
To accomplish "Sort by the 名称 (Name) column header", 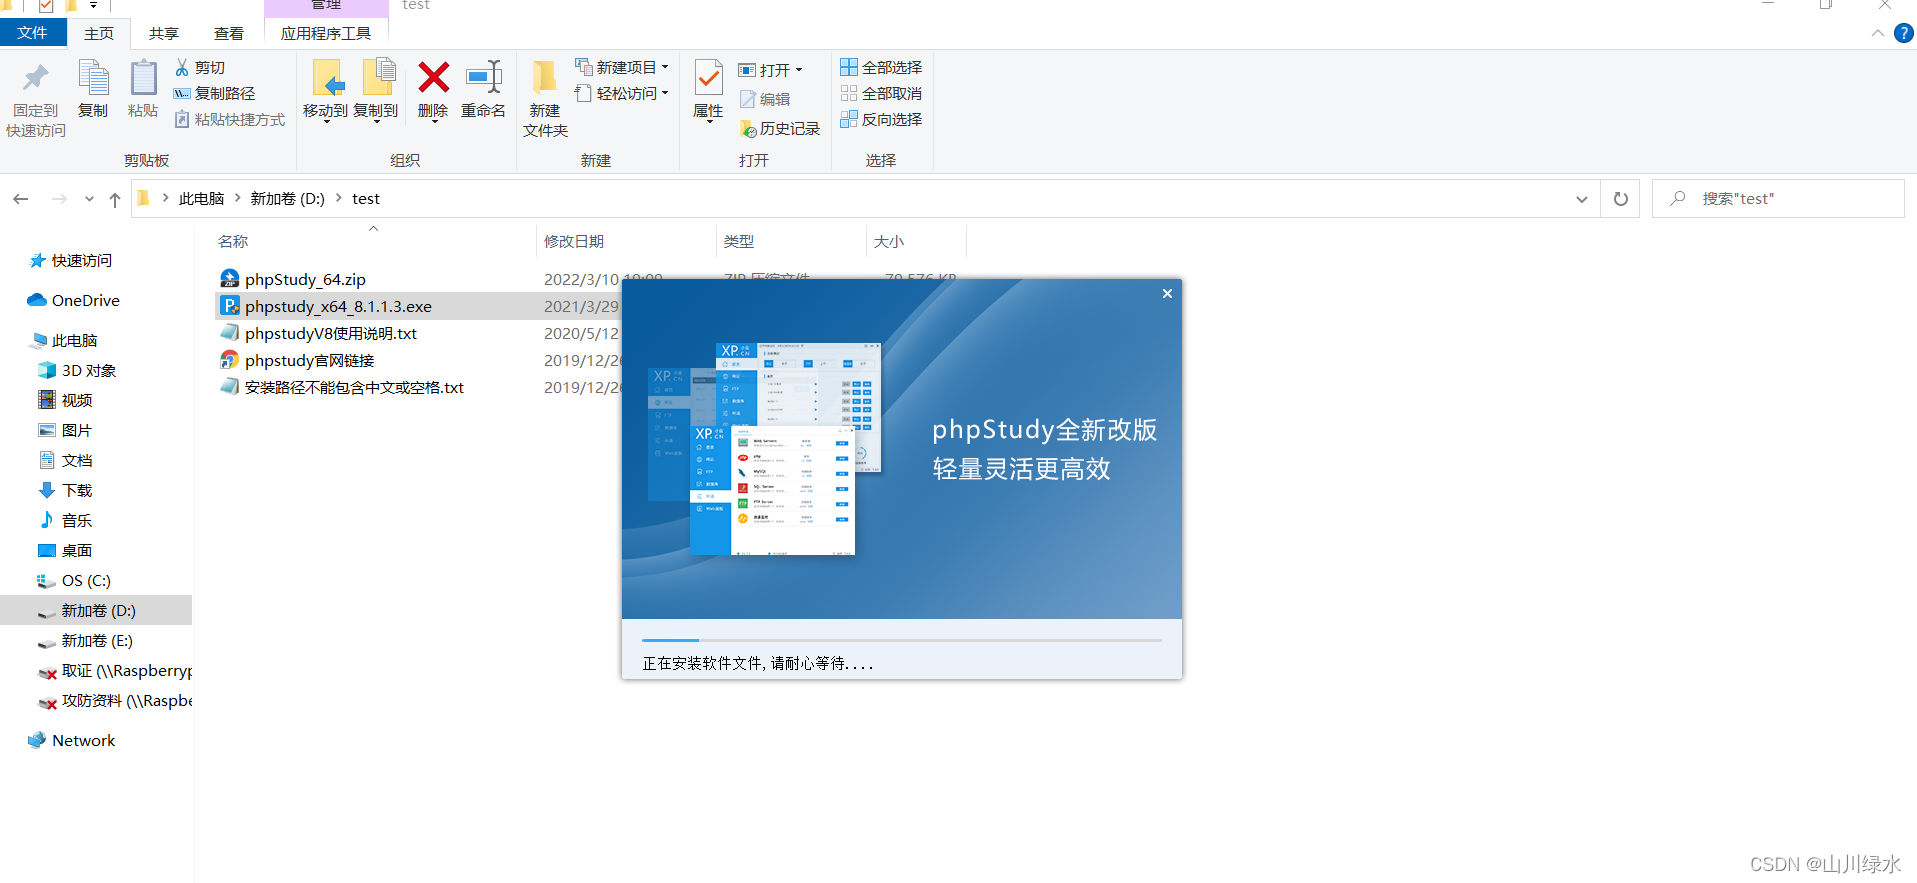I will pyautogui.click(x=233, y=241).
